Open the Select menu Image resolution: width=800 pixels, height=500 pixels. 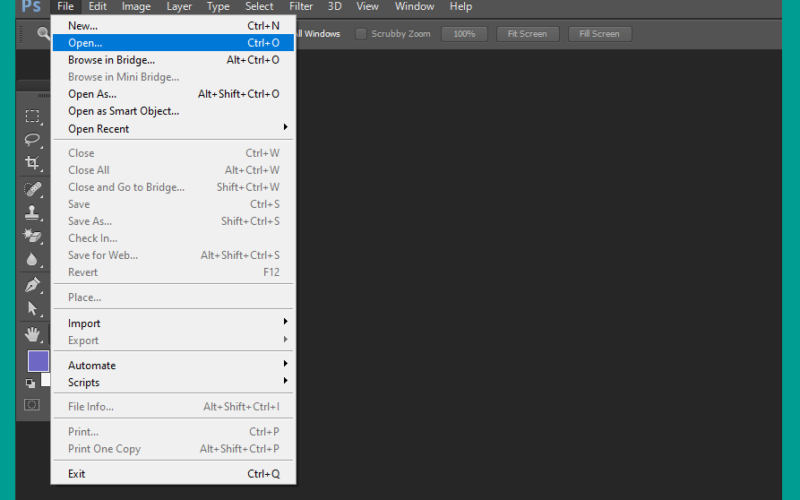coord(259,7)
